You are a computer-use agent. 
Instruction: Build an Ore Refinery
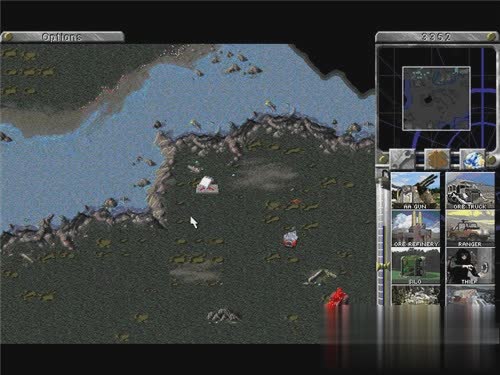point(415,228)
